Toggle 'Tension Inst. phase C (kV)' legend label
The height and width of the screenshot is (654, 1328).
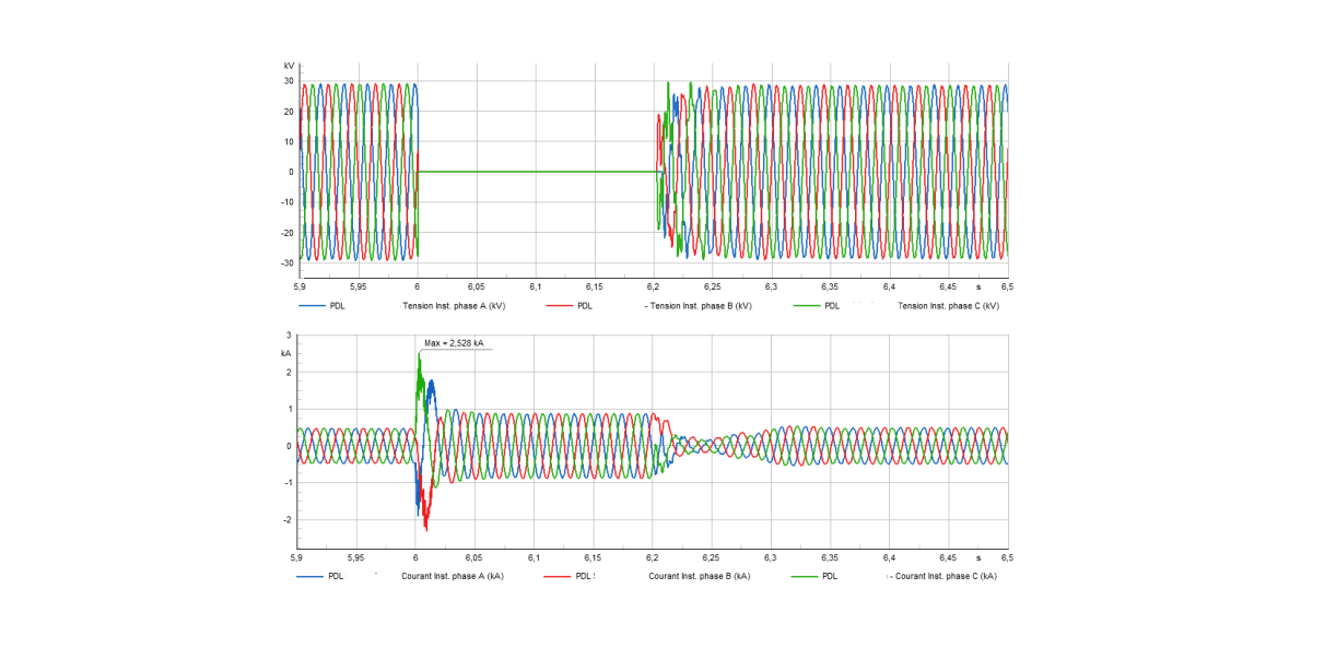click(x=949, y=306)
